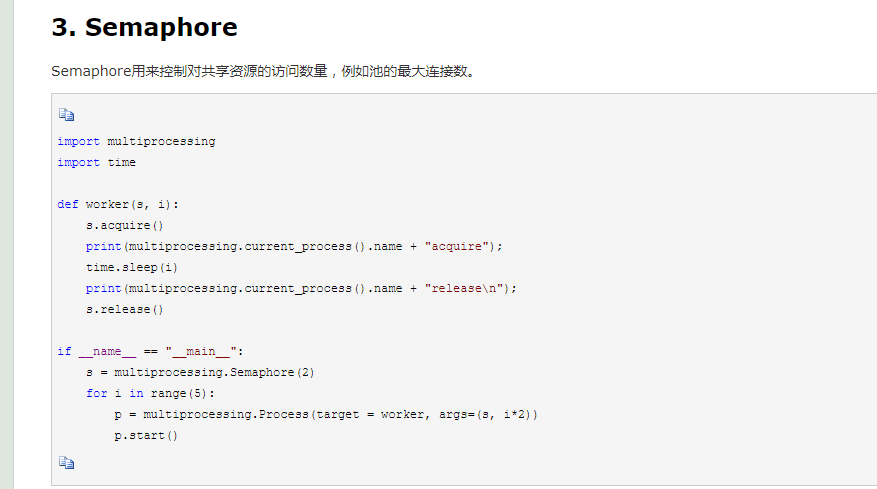Screen dimensions: 877x489
Task: Click the blue "def" keyword
Action: coord(67,205)
